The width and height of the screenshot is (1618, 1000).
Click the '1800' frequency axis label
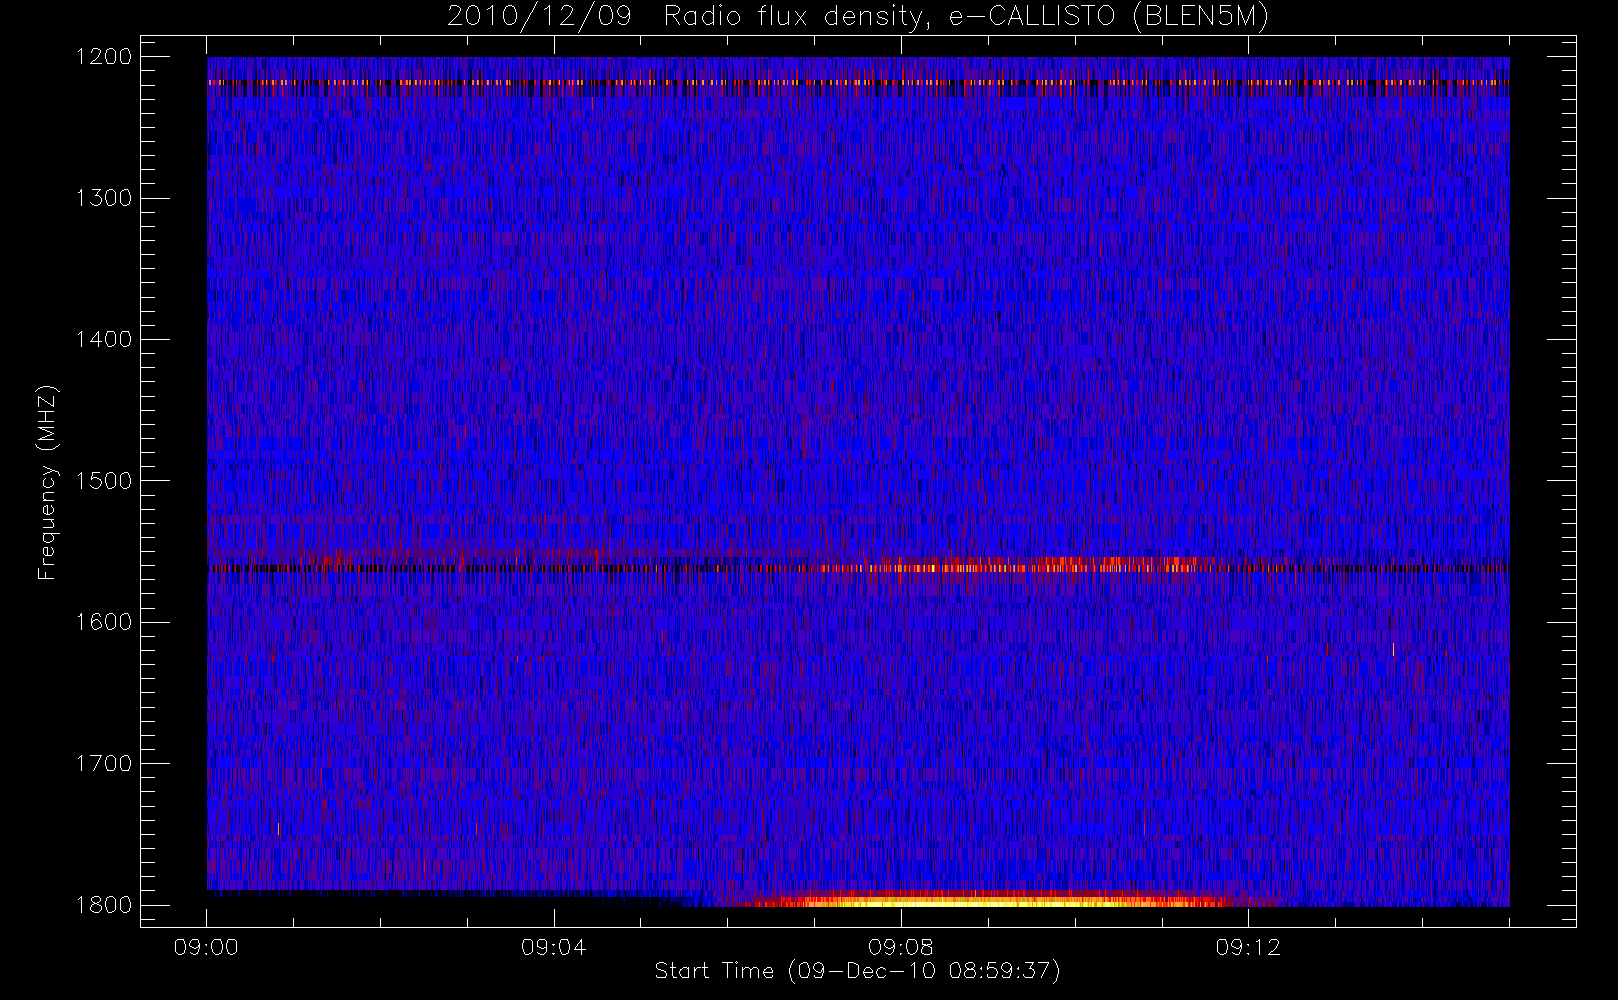[x=104, y=905]
